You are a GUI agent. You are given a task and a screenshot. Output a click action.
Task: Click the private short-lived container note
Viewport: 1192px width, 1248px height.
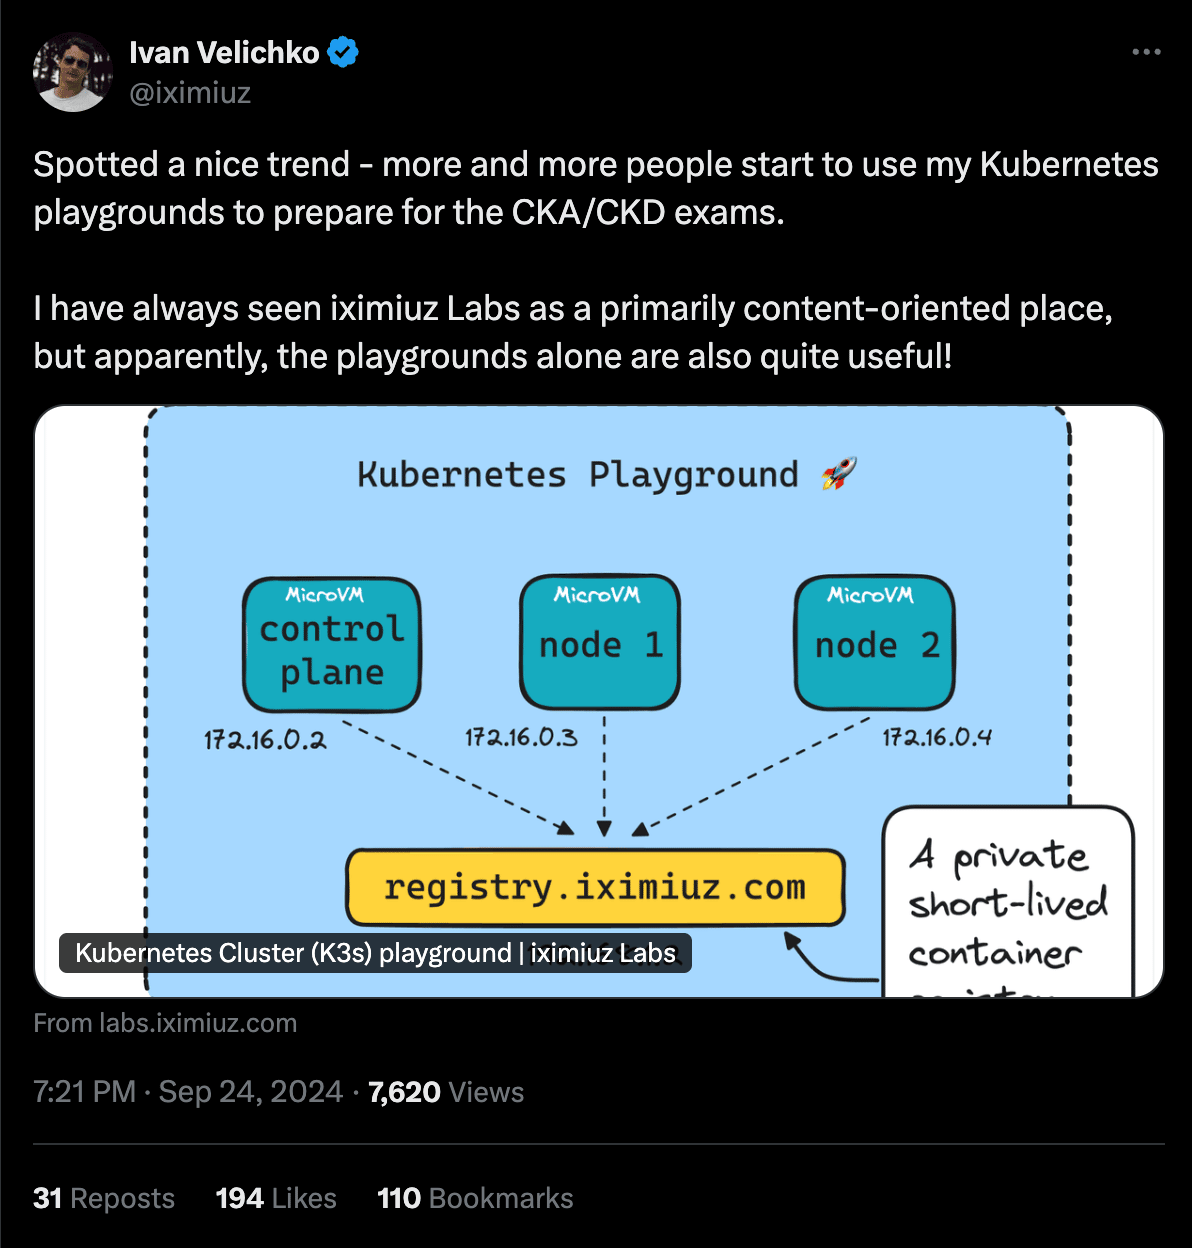(x=1008, y=902)
